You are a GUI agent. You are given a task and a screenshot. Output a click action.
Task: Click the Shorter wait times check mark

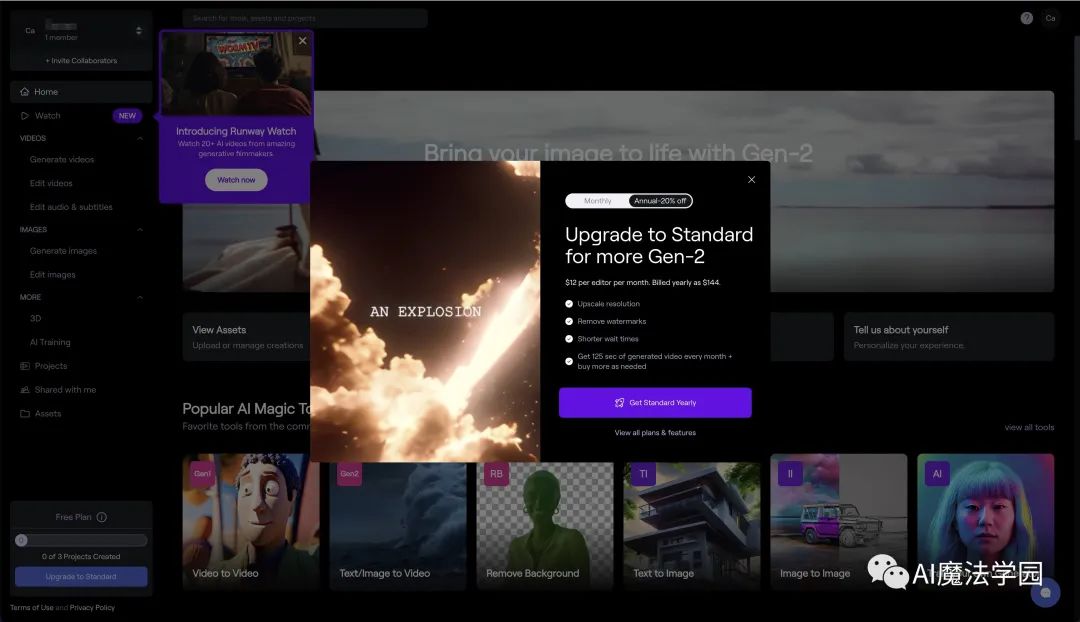pyautogui.click(x=569, y=339)
